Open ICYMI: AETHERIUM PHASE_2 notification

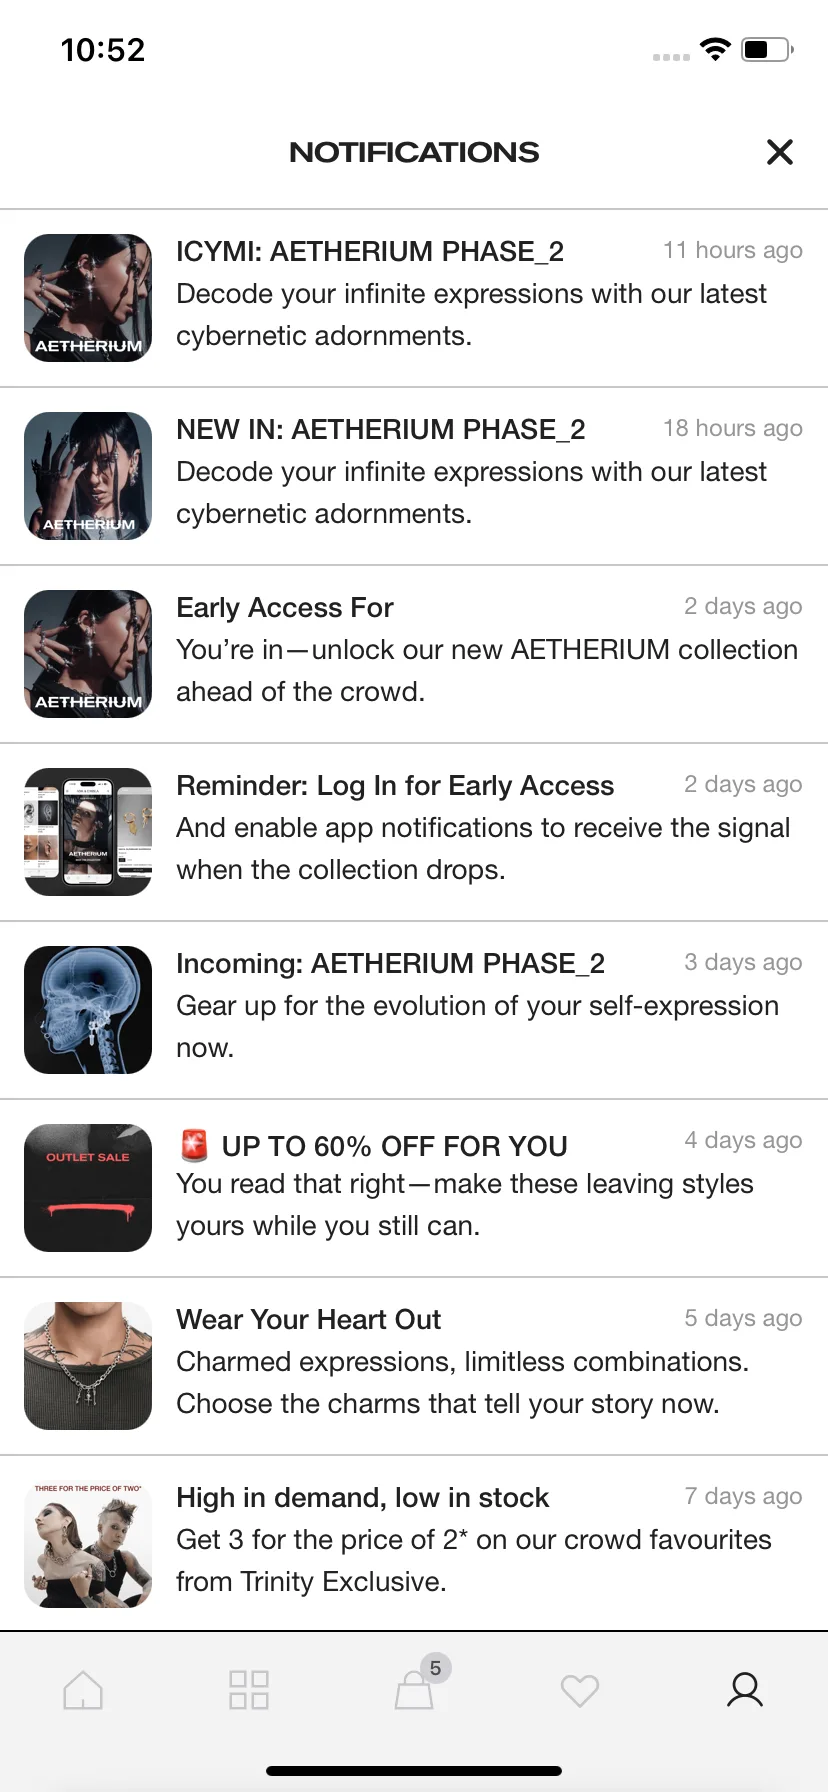[470, 294]
